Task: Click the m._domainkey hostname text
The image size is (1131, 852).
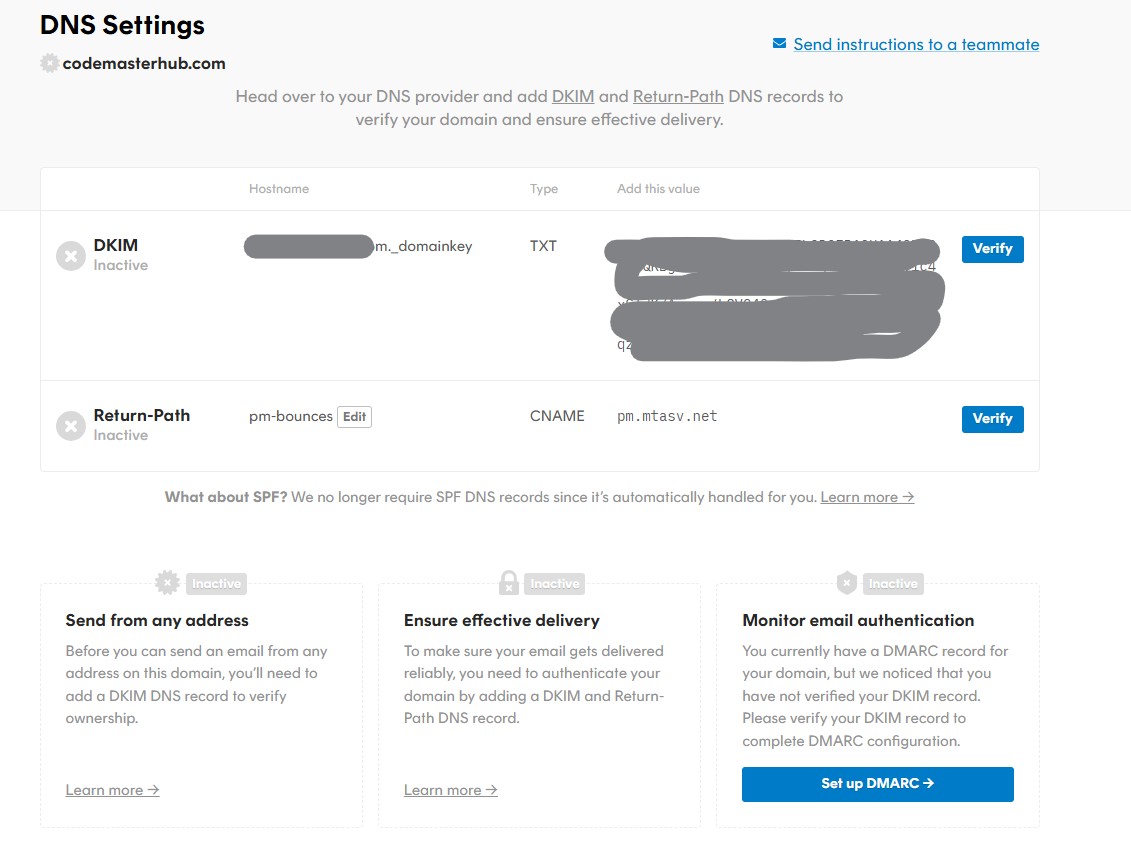Action: coord(423,246)
